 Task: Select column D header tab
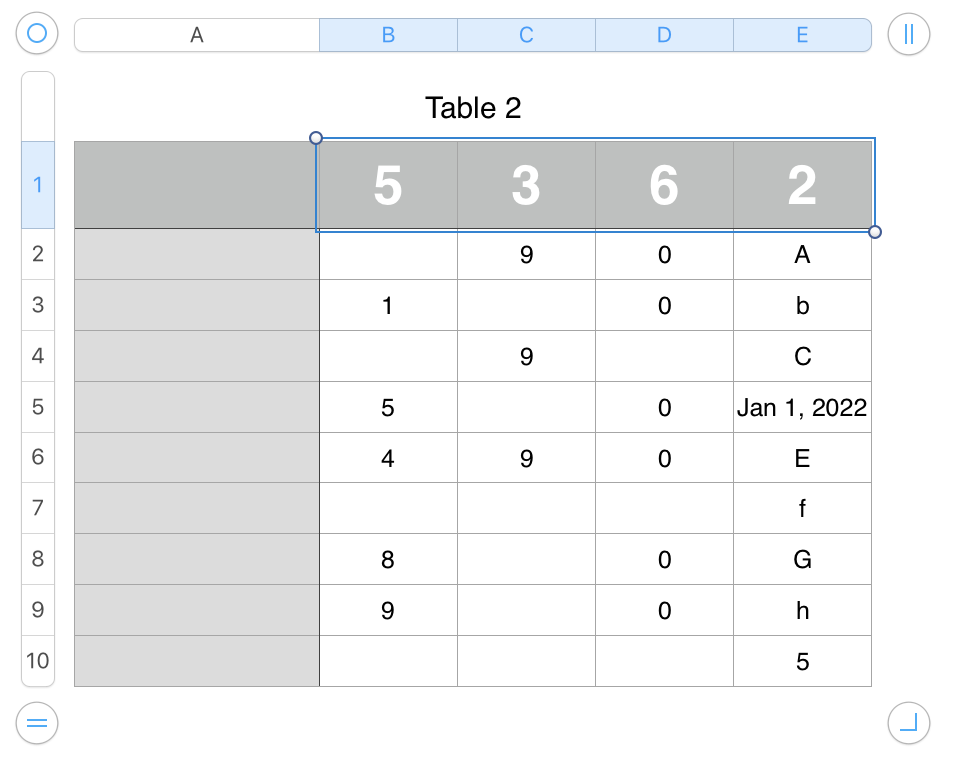click(665, 35)
